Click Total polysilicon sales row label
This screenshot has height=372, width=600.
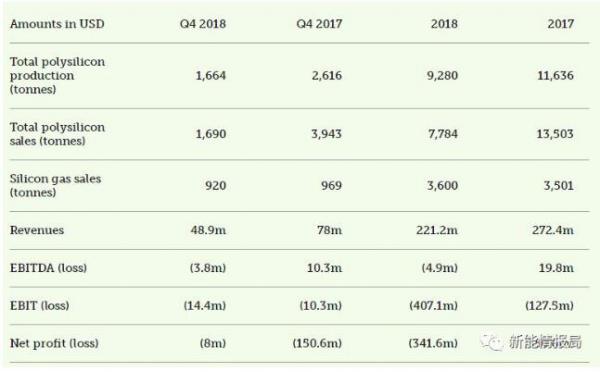(x=57, y=134)
